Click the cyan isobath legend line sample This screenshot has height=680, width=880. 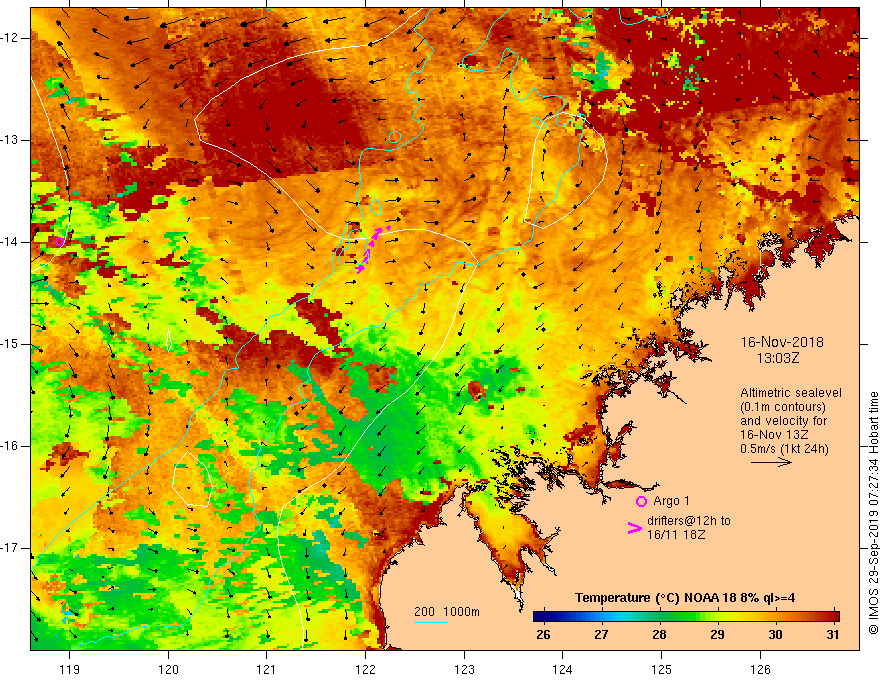pyautogui.click(x=431, y=622)
